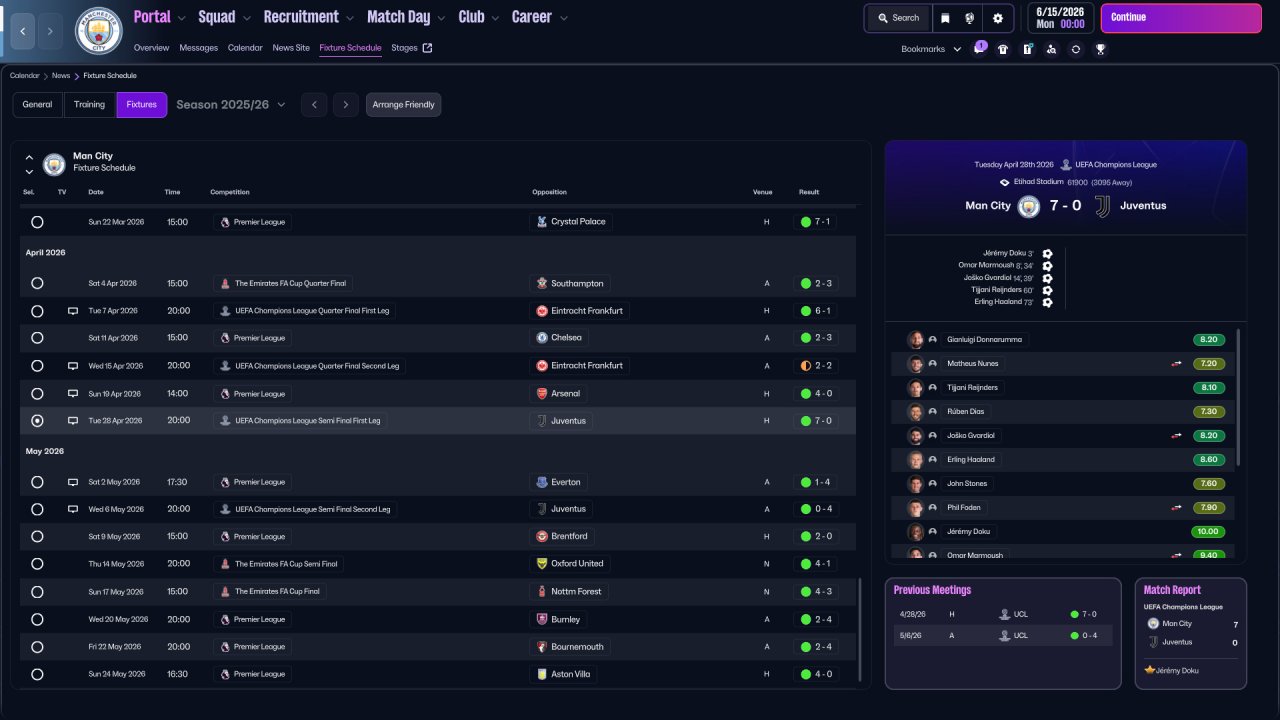Click the Crystal Palace club crest
Viewport: 1280px width, 720px height.
tap(541, 222)
